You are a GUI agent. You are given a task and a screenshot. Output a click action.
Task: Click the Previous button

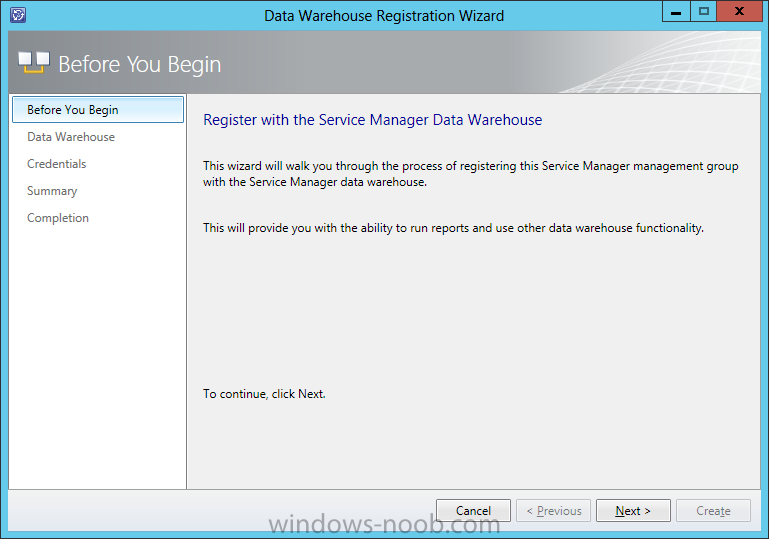[x=554, y=511]
